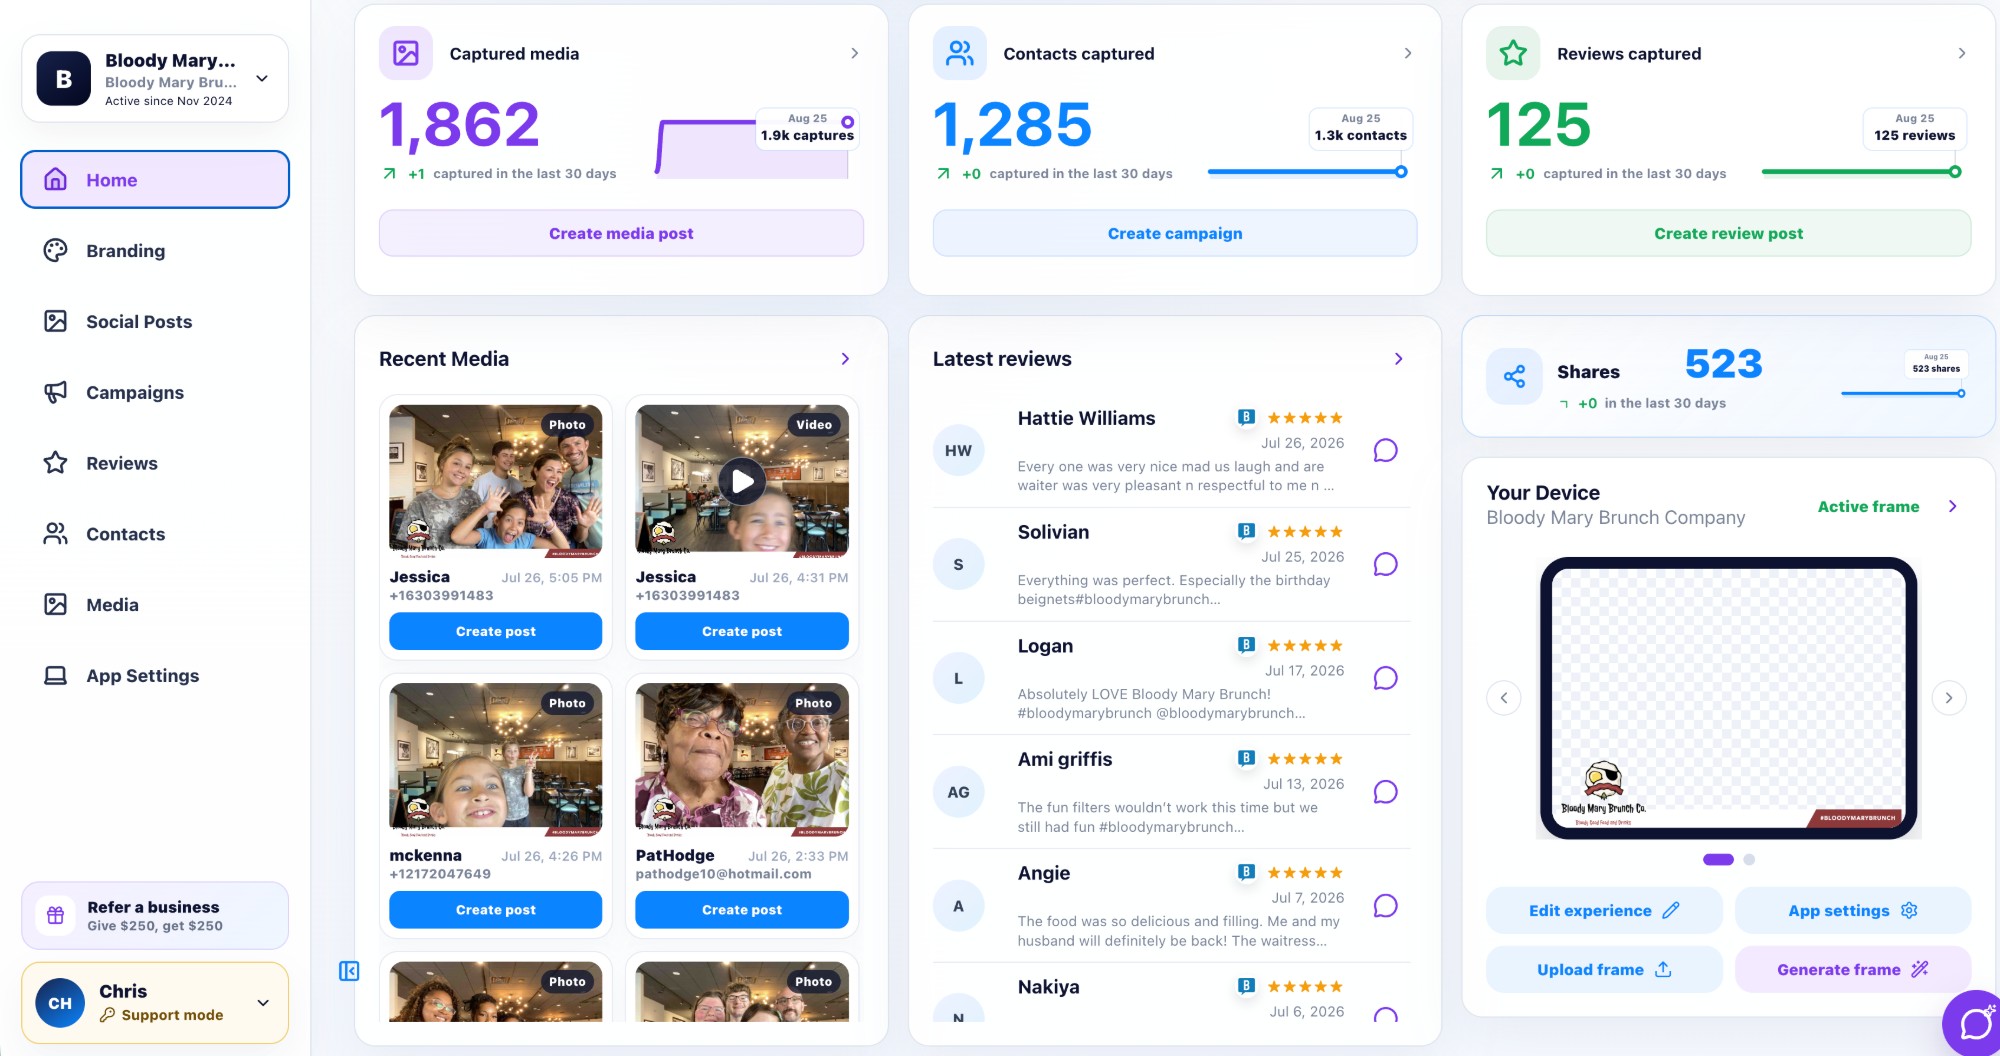Screen dimensions: 2000x1056
Task: Collapse the sidebar panel icon
Action: pos(349,971)
